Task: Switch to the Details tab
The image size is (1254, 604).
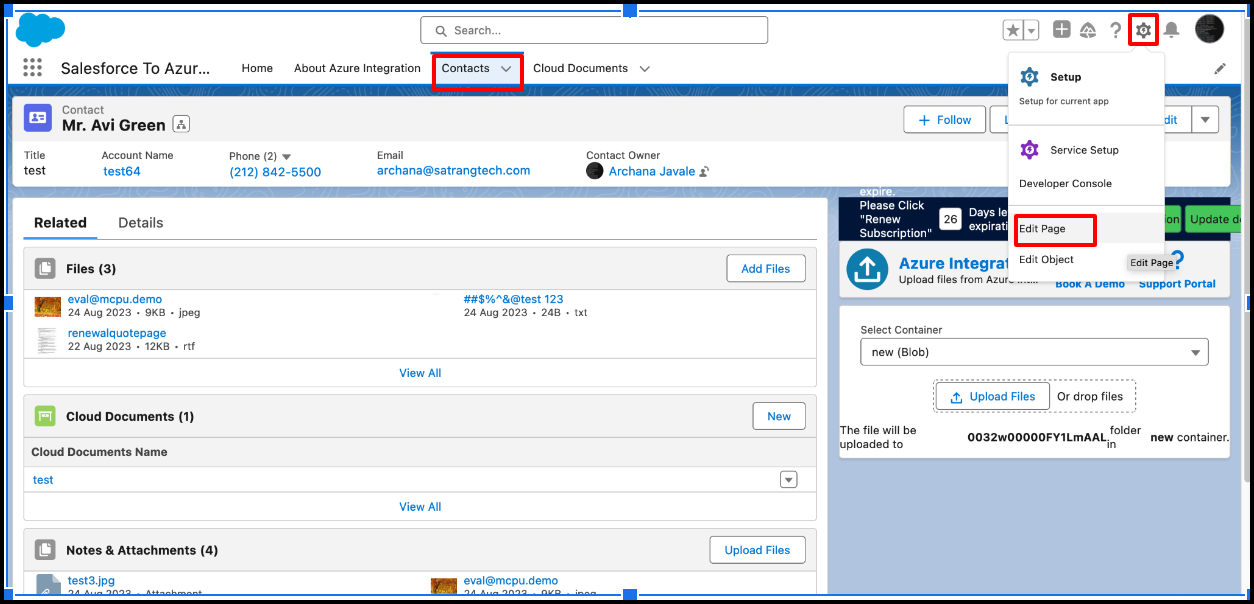Action: pyautogui.click(x=141, y=223)
